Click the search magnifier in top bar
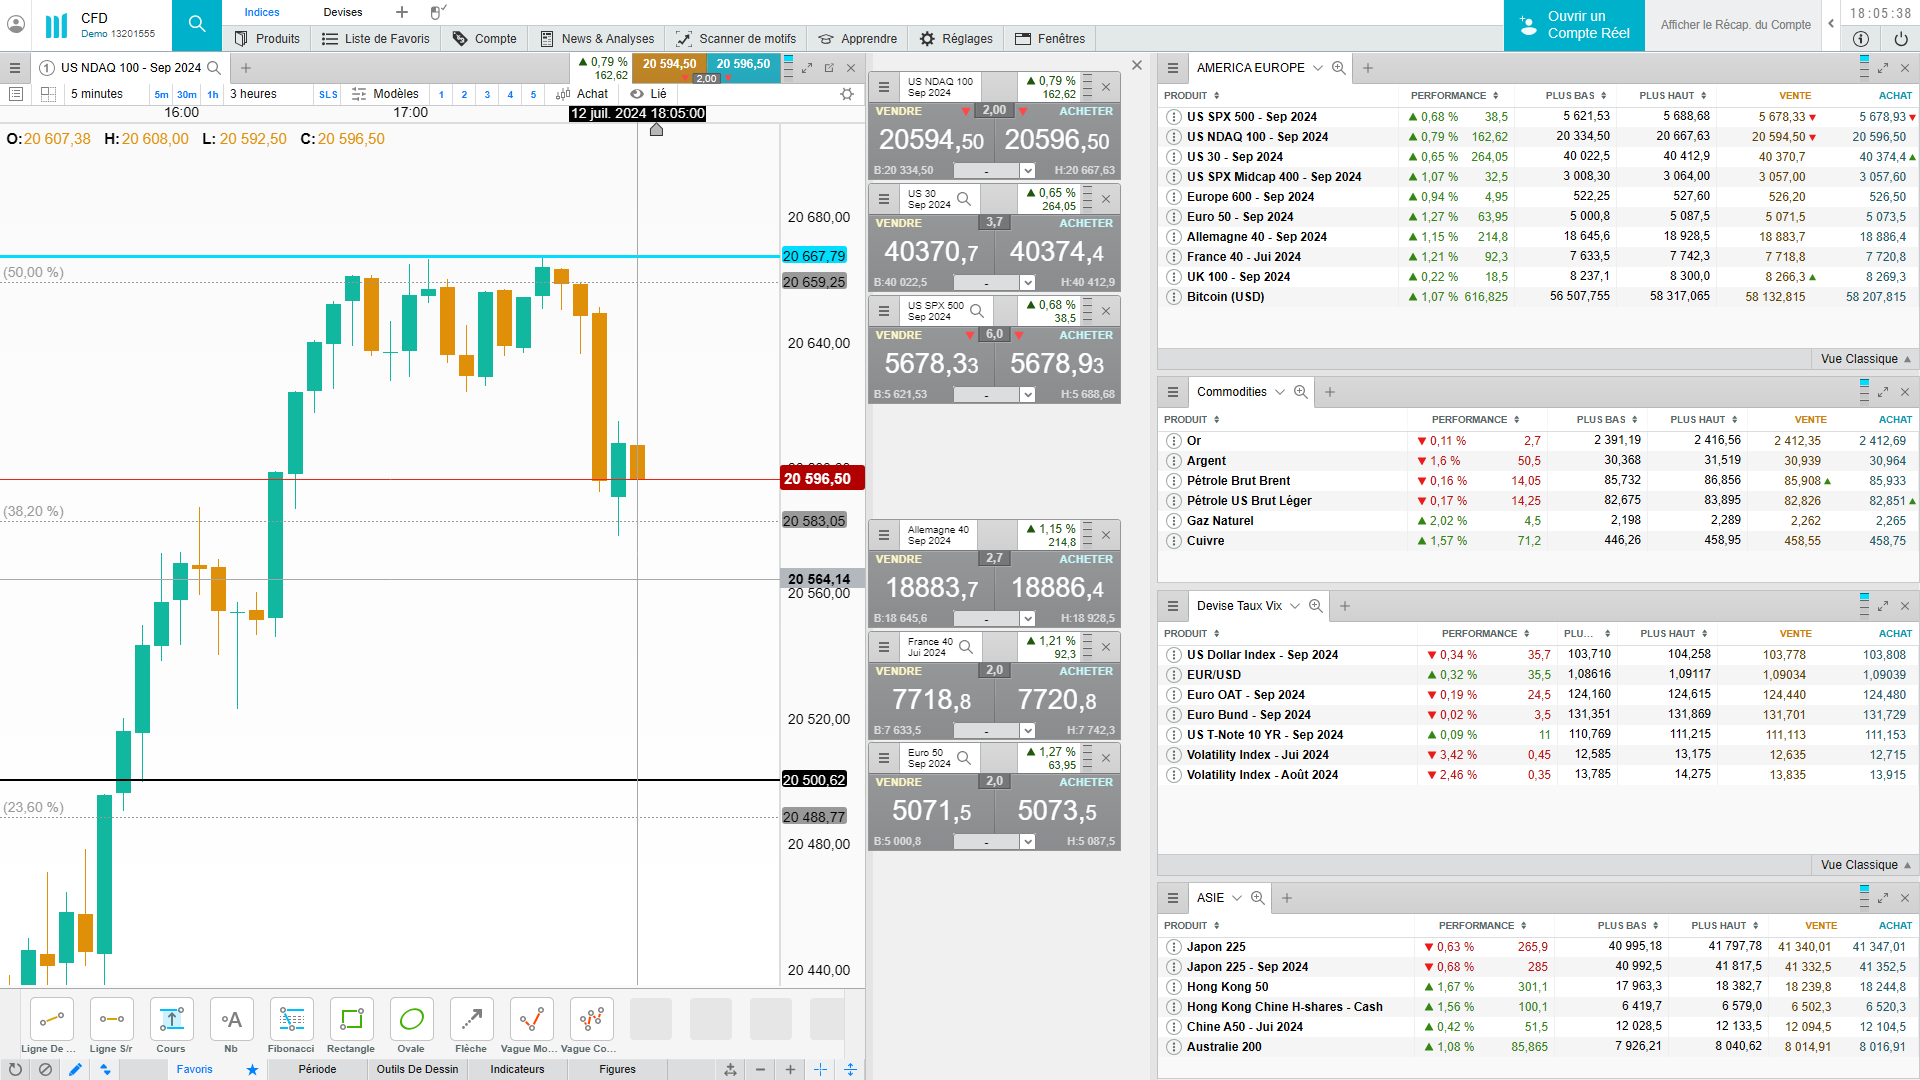This screenshot has height=1080, width=1920. [197, 24]
